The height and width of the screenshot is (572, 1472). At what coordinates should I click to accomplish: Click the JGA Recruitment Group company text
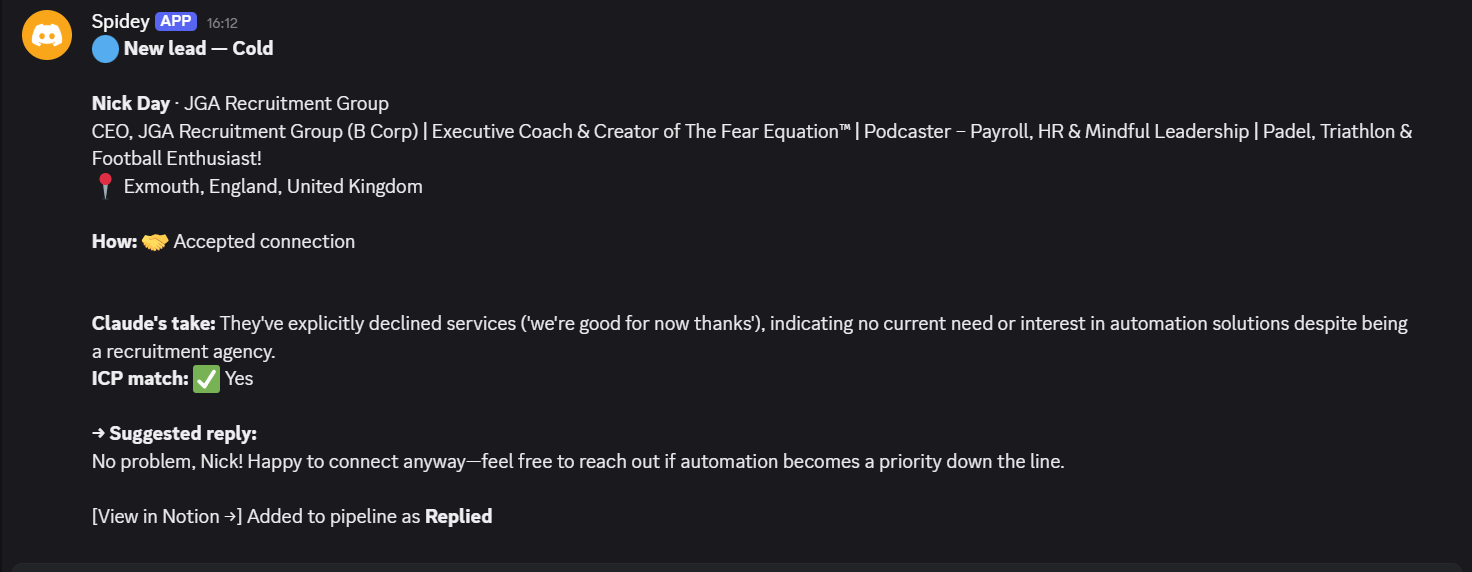286,104
